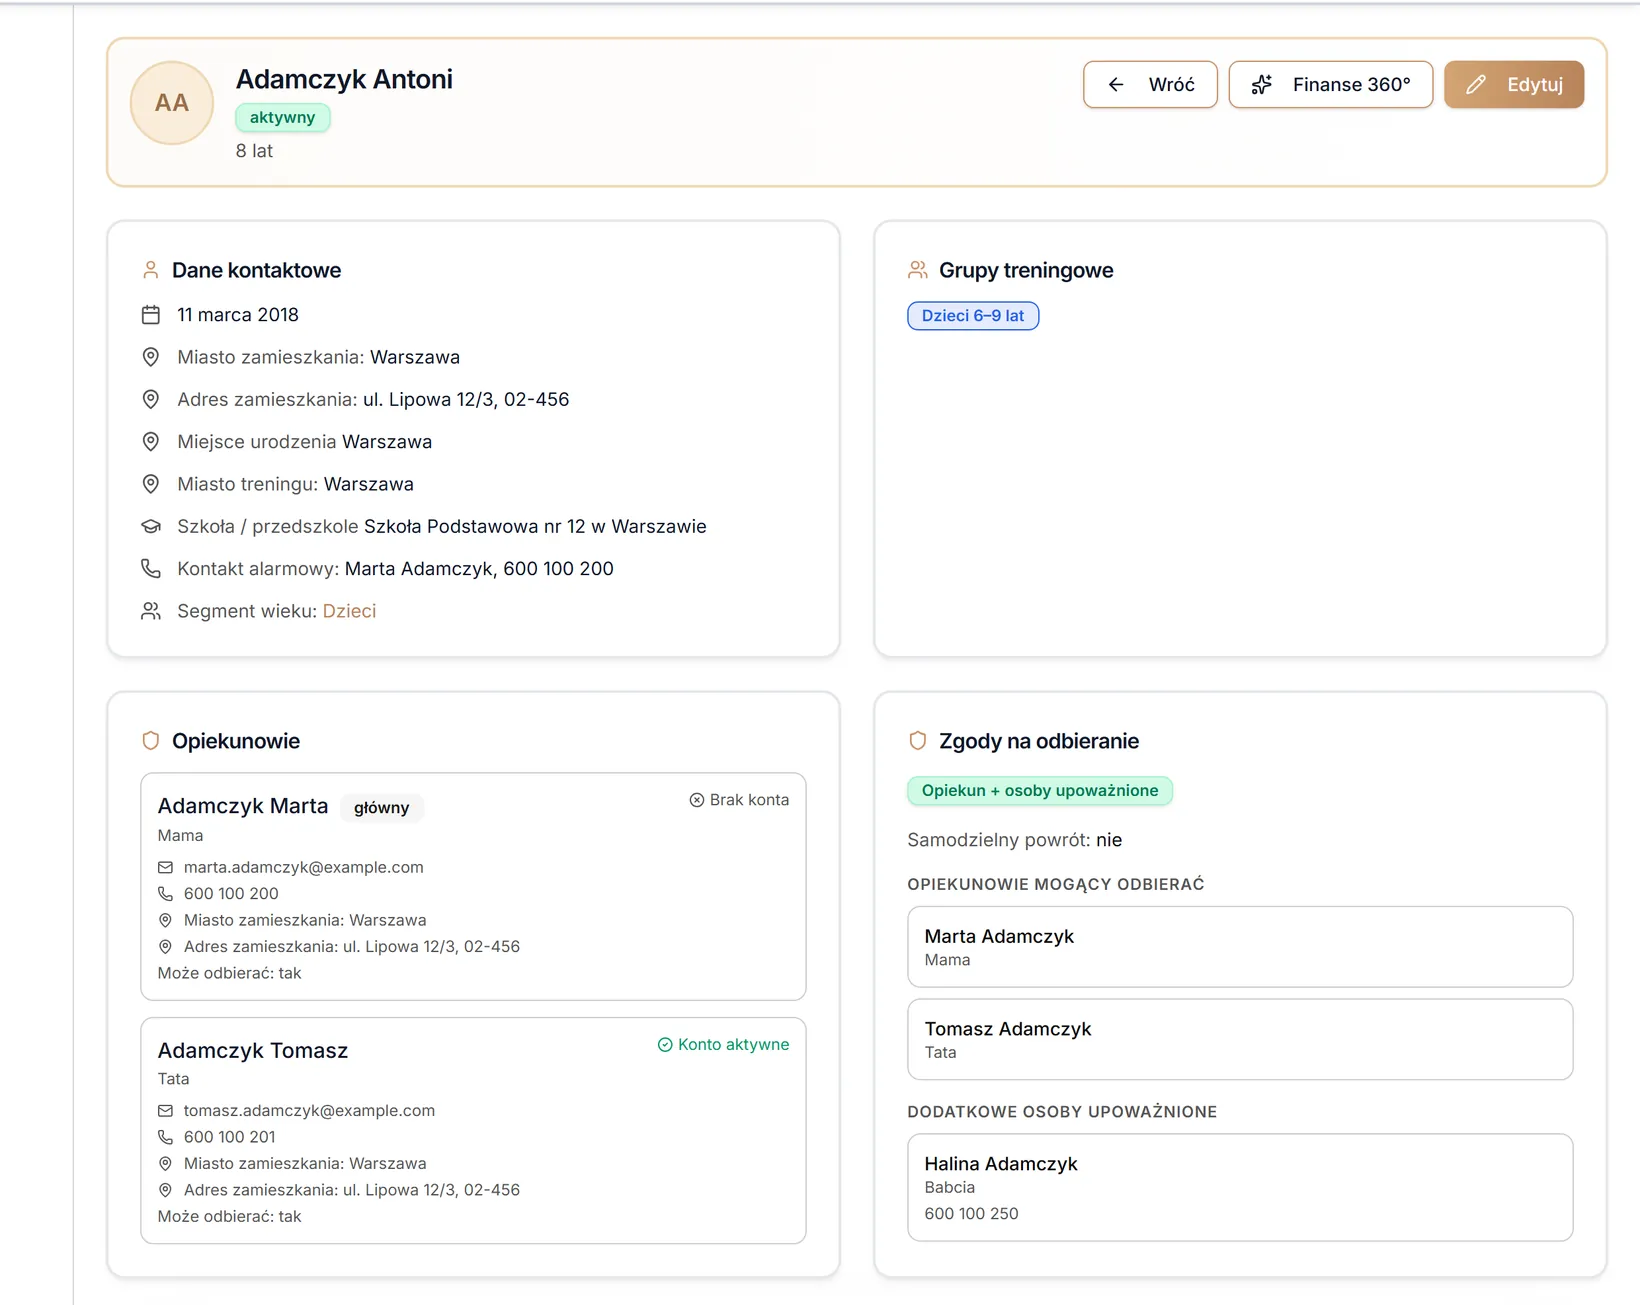Click the Edytuj button
Image resolution: width=1640 pixels, height=1305 pixels.
[x=1514, y=85]
